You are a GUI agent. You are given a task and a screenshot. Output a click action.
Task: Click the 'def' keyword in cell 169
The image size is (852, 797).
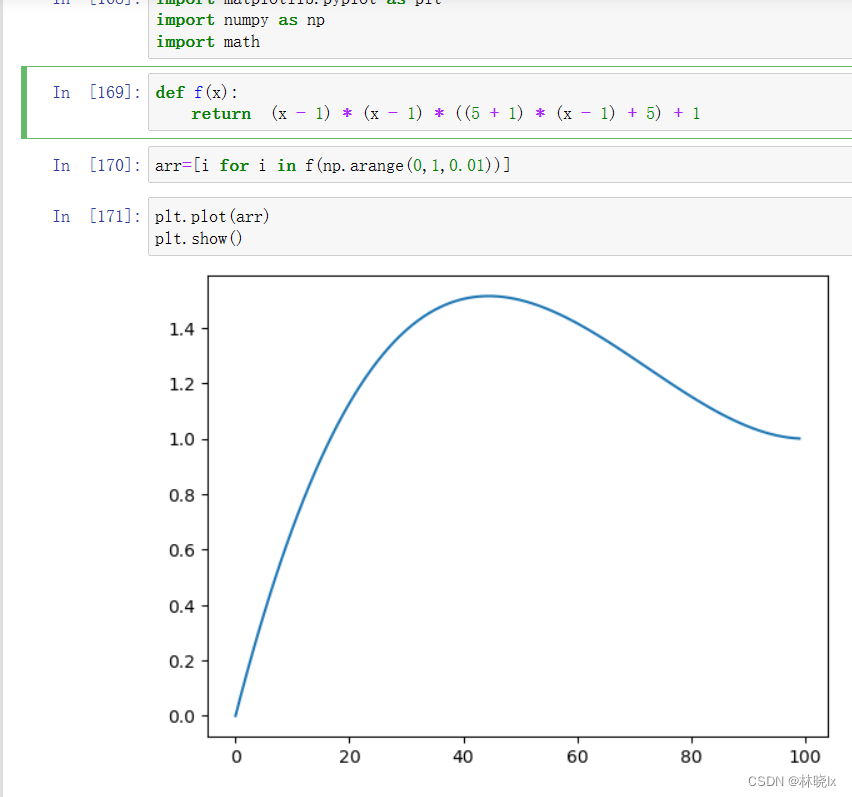(x=170, y=92)
